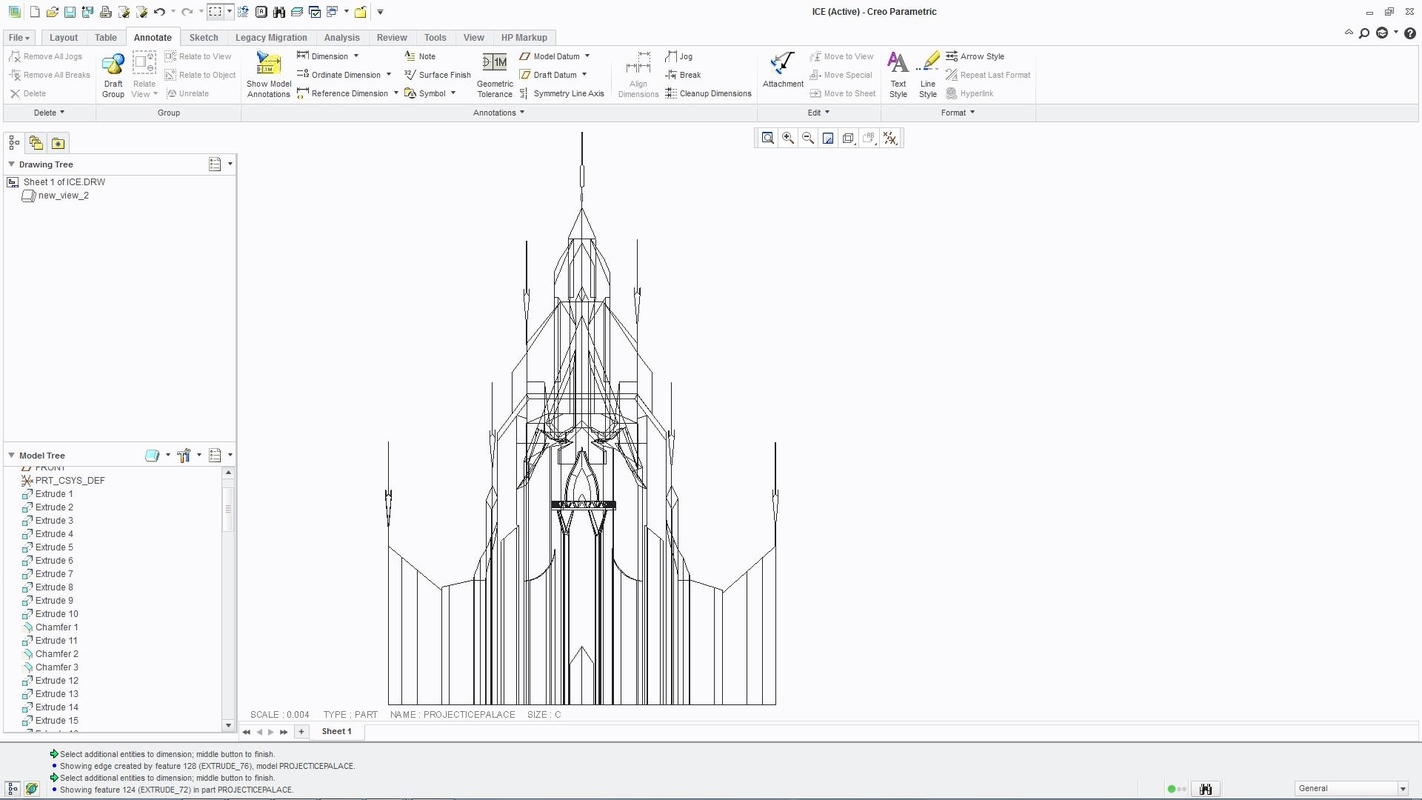The image size is (1422, 800).
Task: Click the Save icon in quick access toolbar
Action: 69,12
